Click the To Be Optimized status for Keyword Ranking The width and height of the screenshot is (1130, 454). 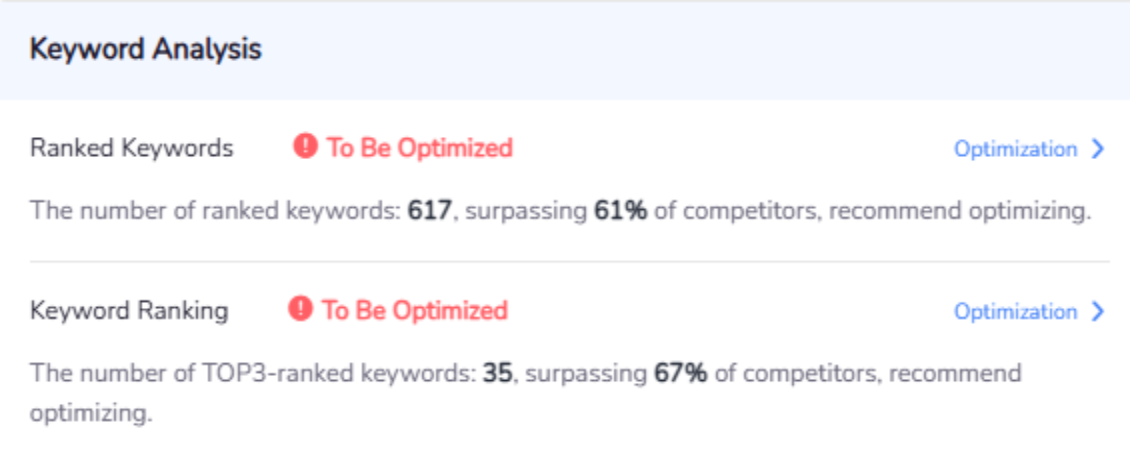point(414,310)
